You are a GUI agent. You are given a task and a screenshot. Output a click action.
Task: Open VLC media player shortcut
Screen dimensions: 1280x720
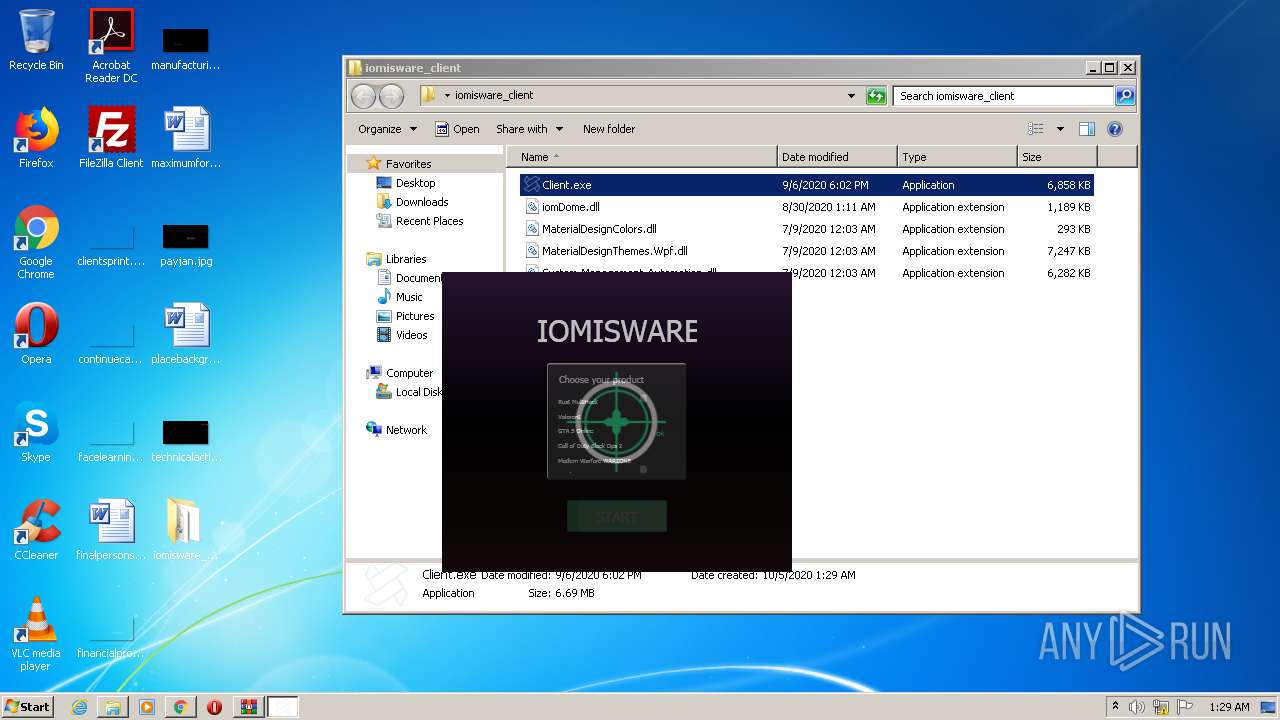(36, 634)
